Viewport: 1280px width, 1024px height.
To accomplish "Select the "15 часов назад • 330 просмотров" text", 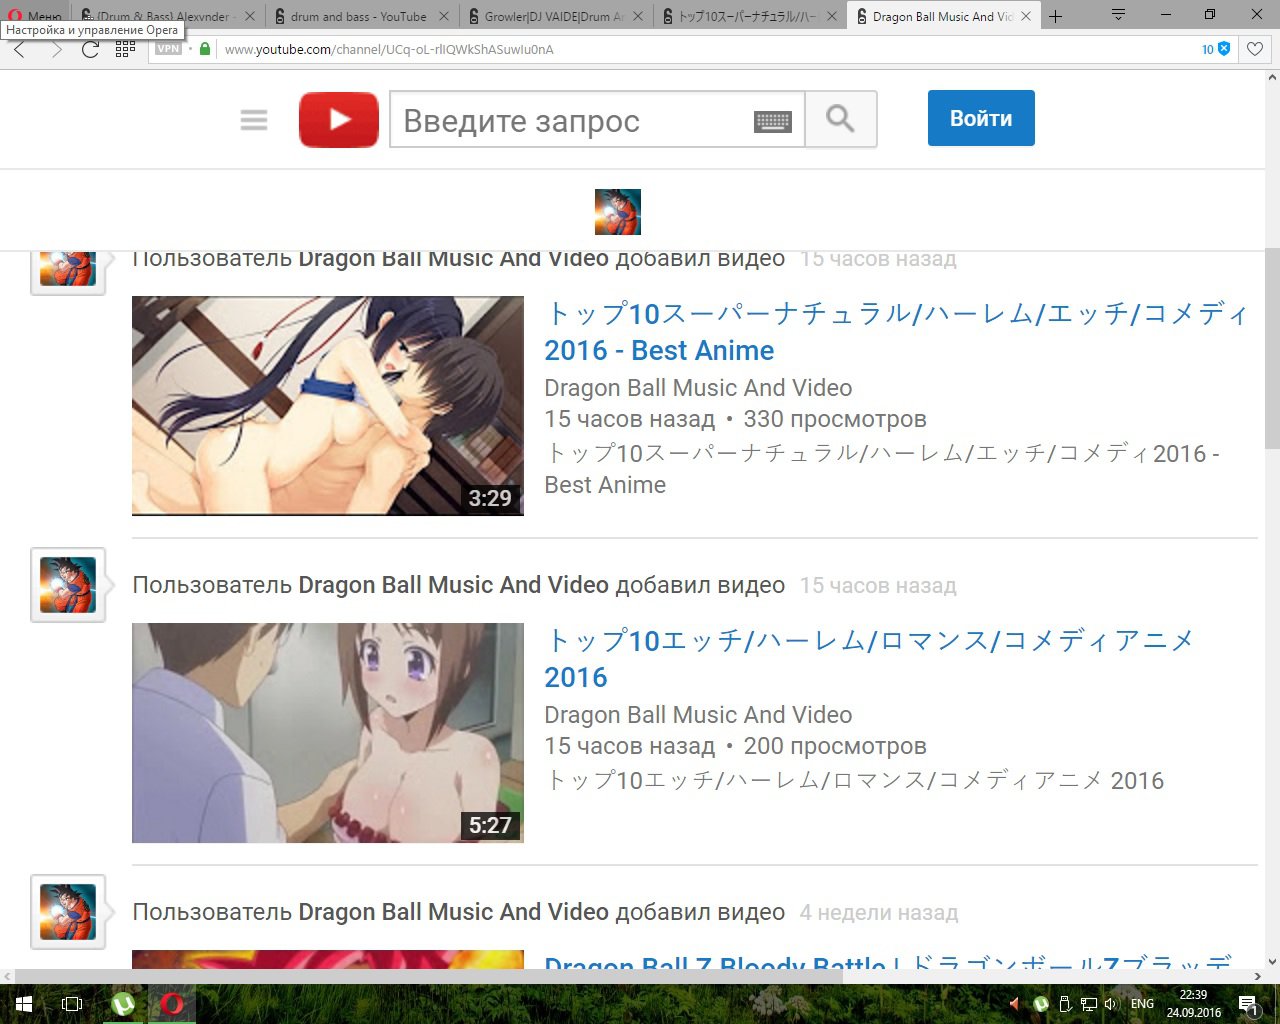I will [x=735, y=419].
